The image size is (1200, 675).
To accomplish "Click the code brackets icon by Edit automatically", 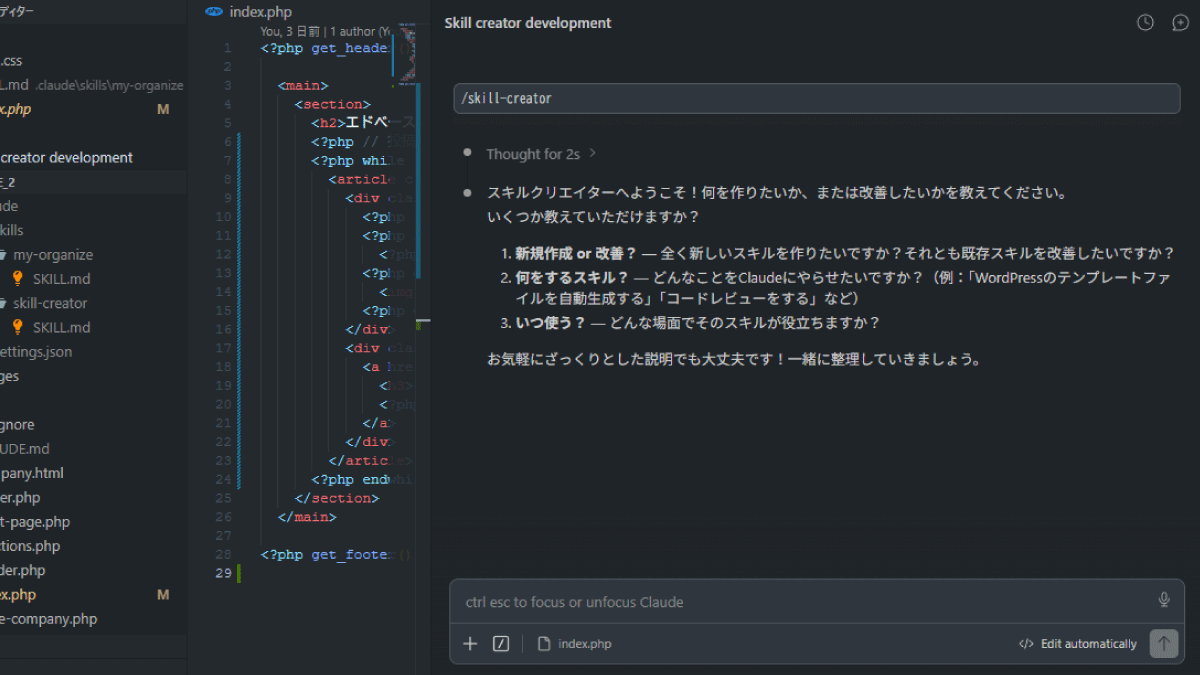I will 1026,644.
